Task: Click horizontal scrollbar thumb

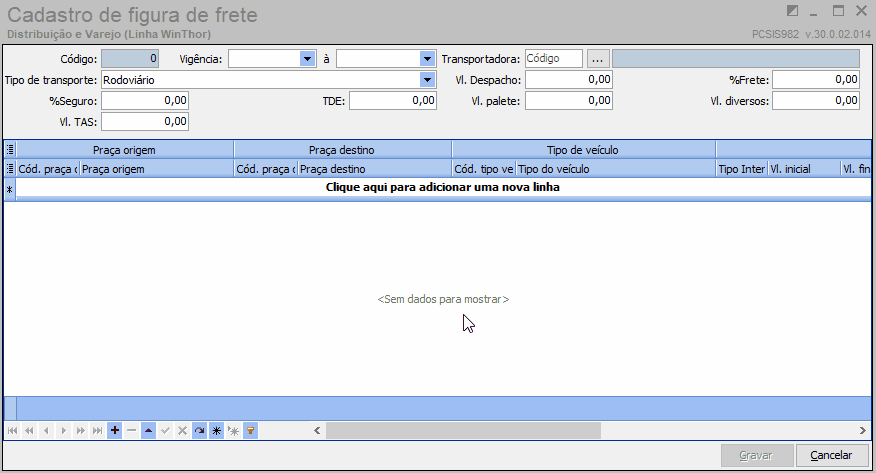Action: 464,431
